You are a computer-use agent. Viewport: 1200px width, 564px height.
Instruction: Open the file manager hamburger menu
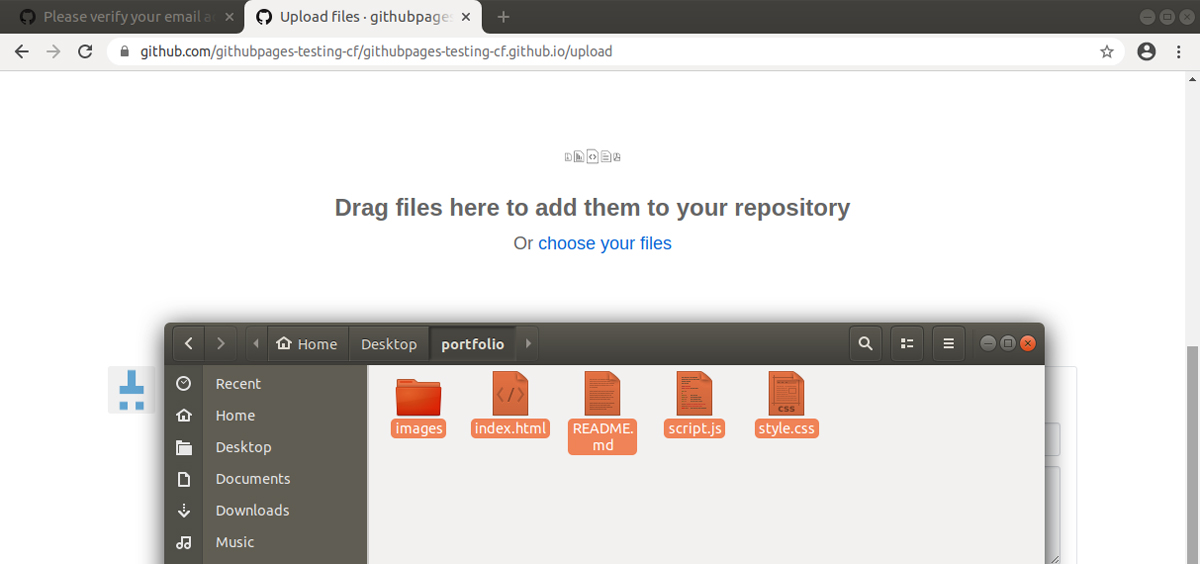(x=949, y=344)
